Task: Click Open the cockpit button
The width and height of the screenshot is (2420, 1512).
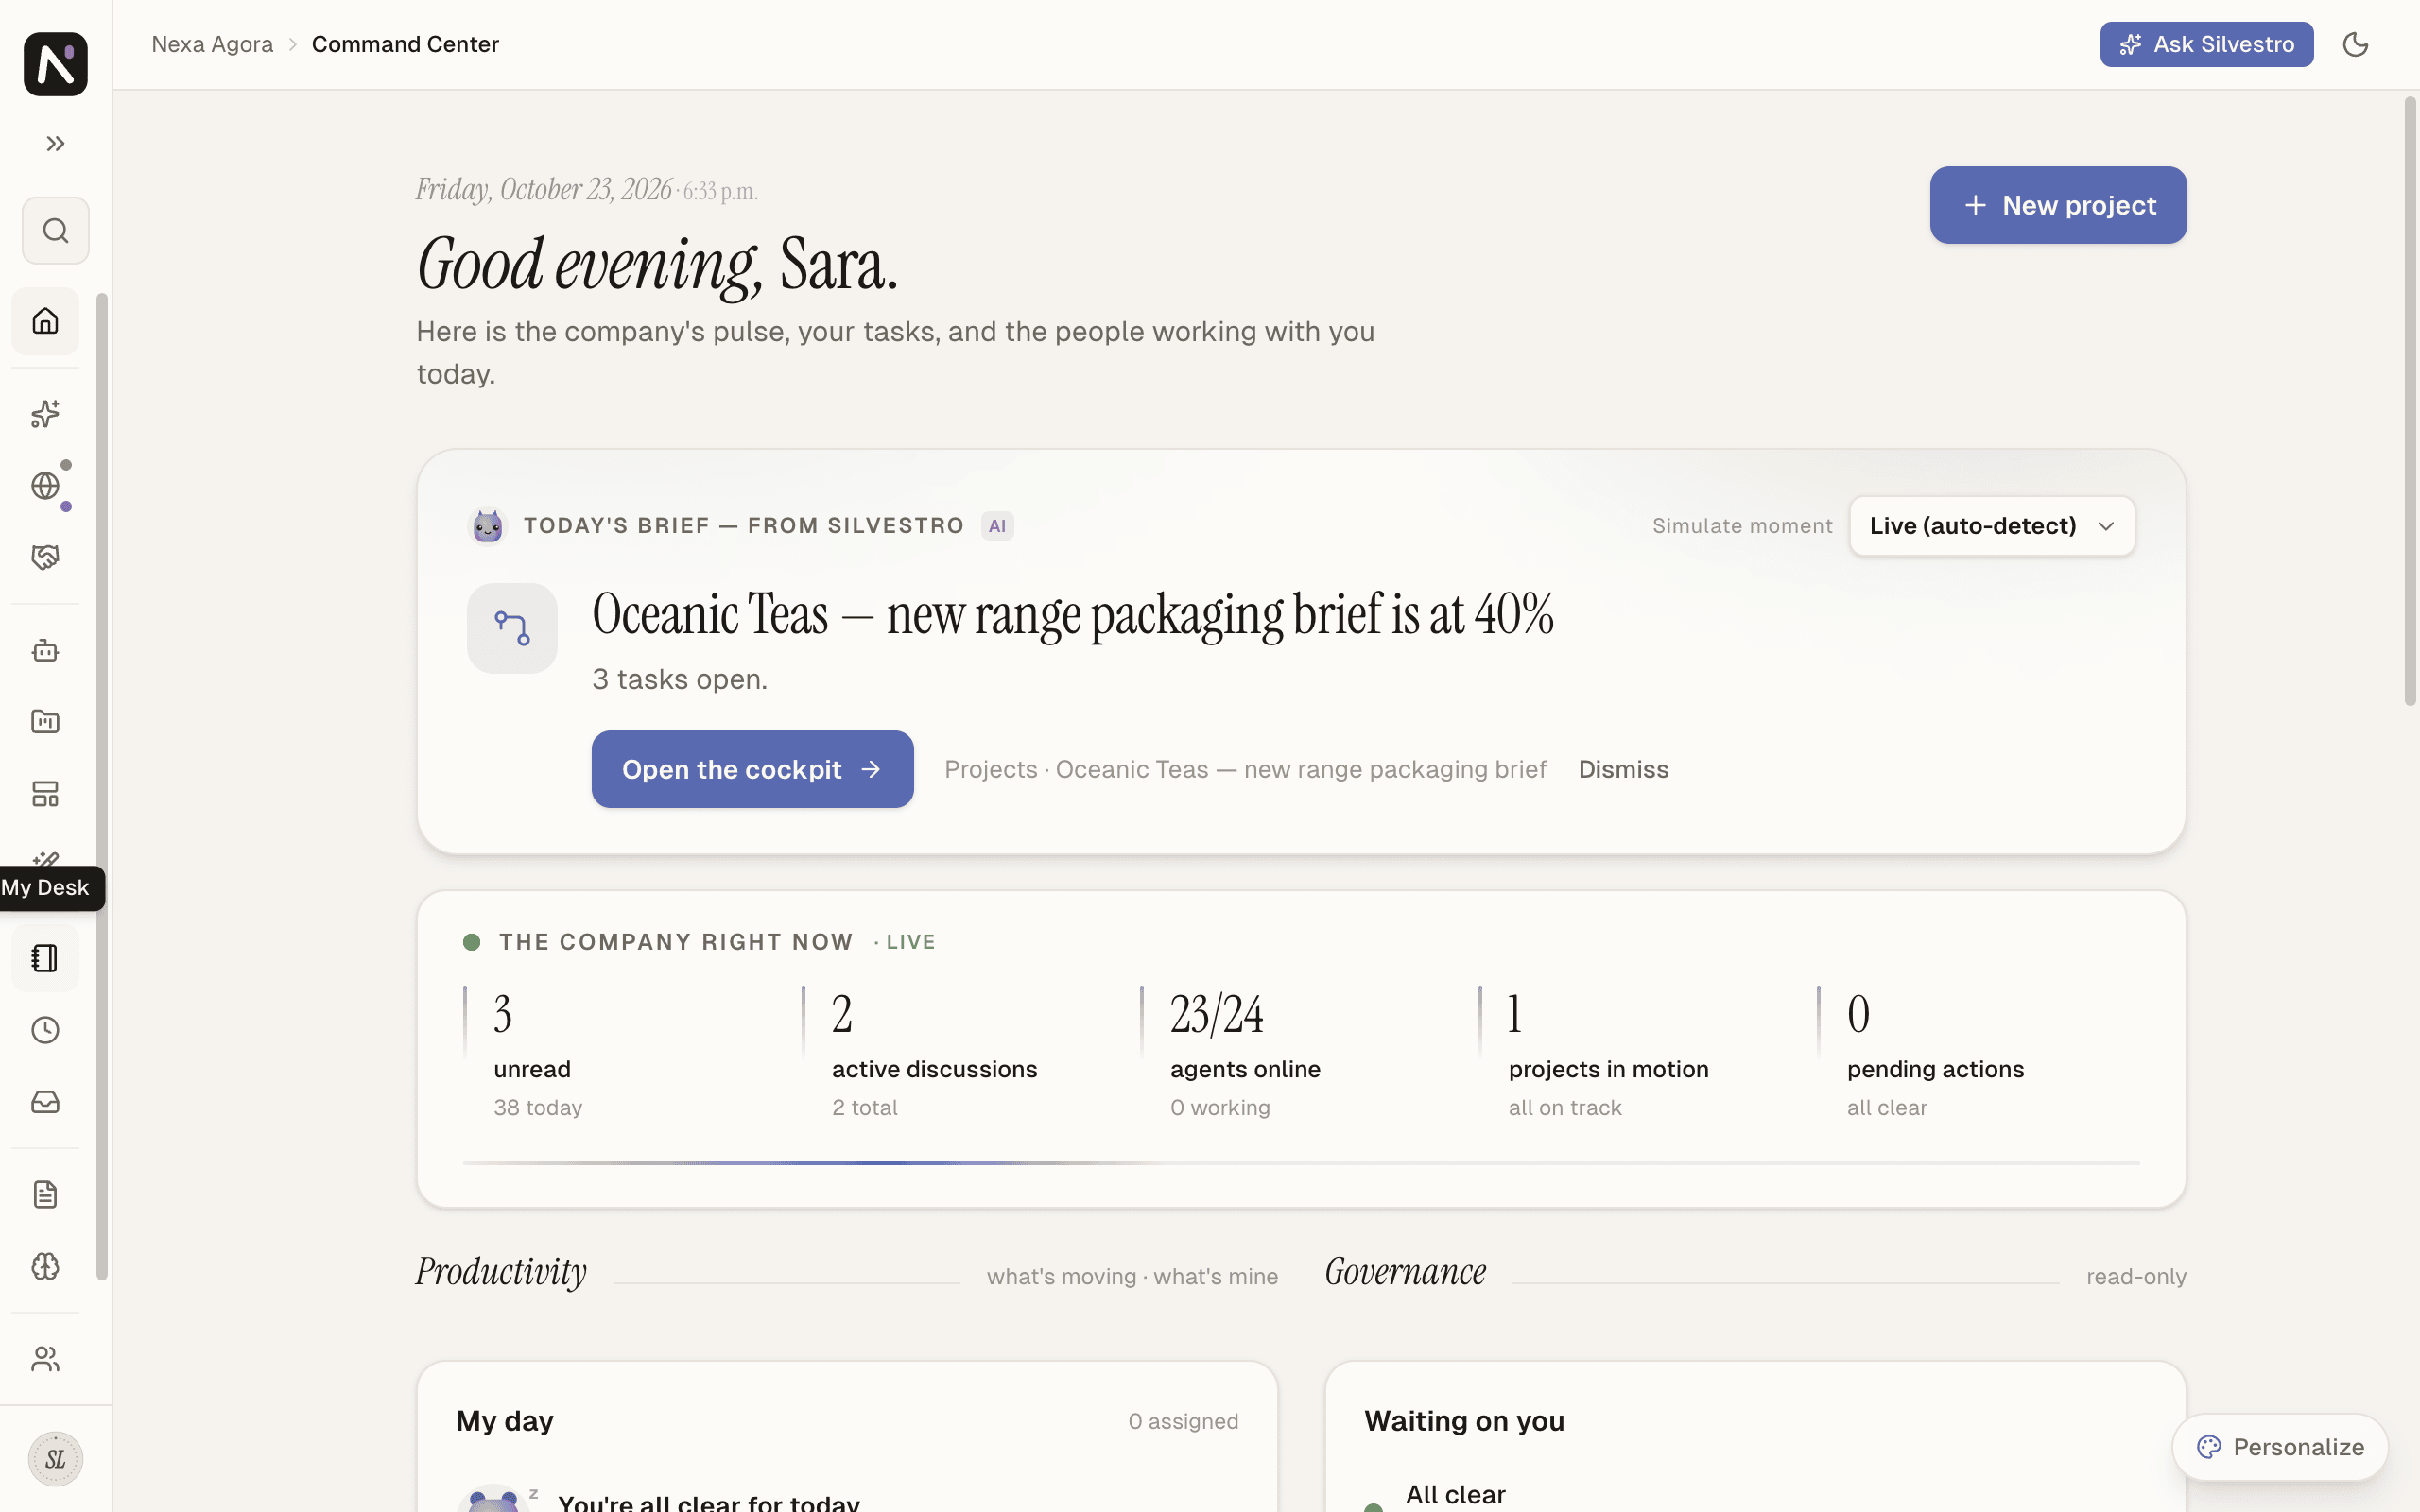Action: [x=752, y=769]
